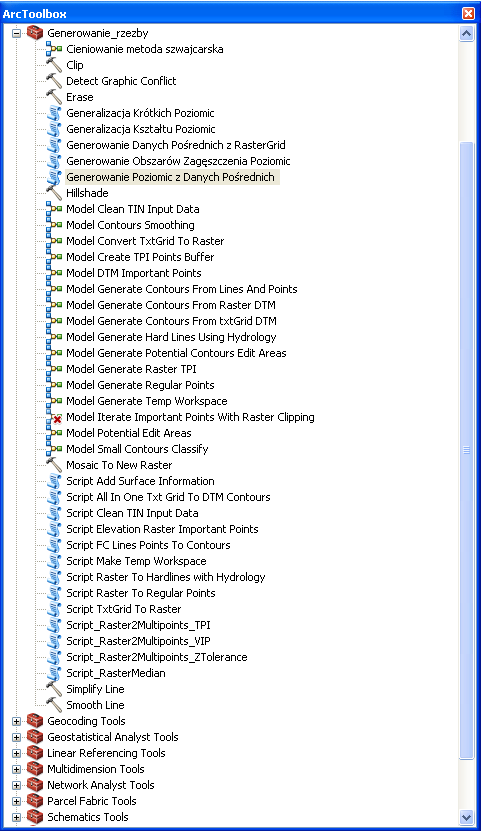Expand the Geocoding Tools toolbox
The height and width of the screenshot is (831, 482).
point(16,721)
